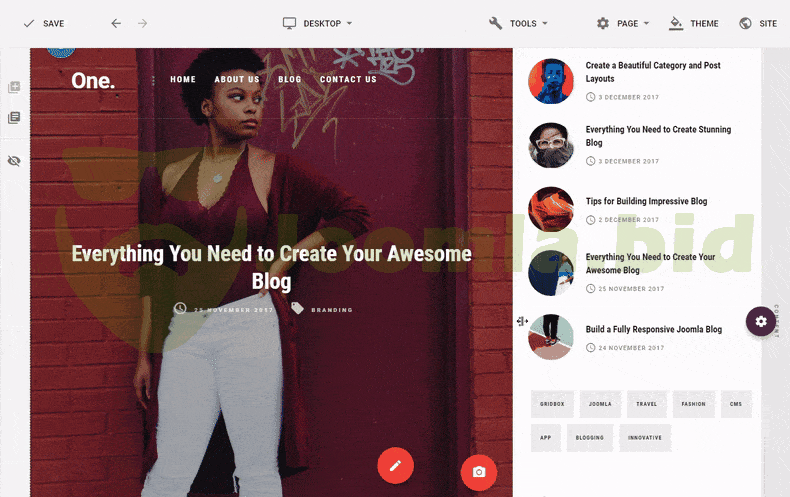
Task: Select the About Us menu item
Action: [x=237, y=80]
